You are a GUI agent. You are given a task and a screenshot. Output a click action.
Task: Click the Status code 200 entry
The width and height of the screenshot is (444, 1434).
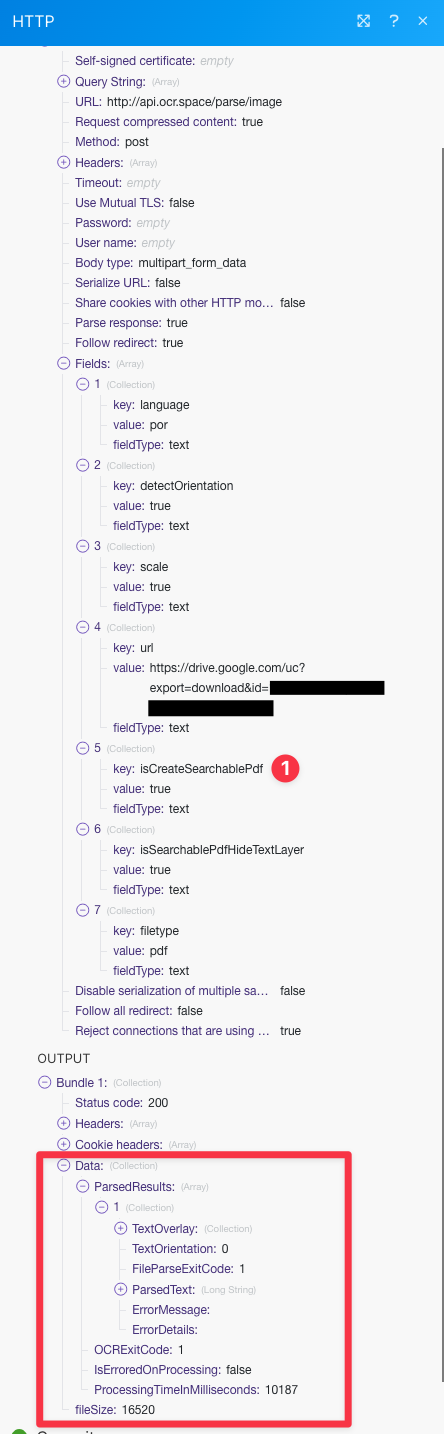[122, 1103]
